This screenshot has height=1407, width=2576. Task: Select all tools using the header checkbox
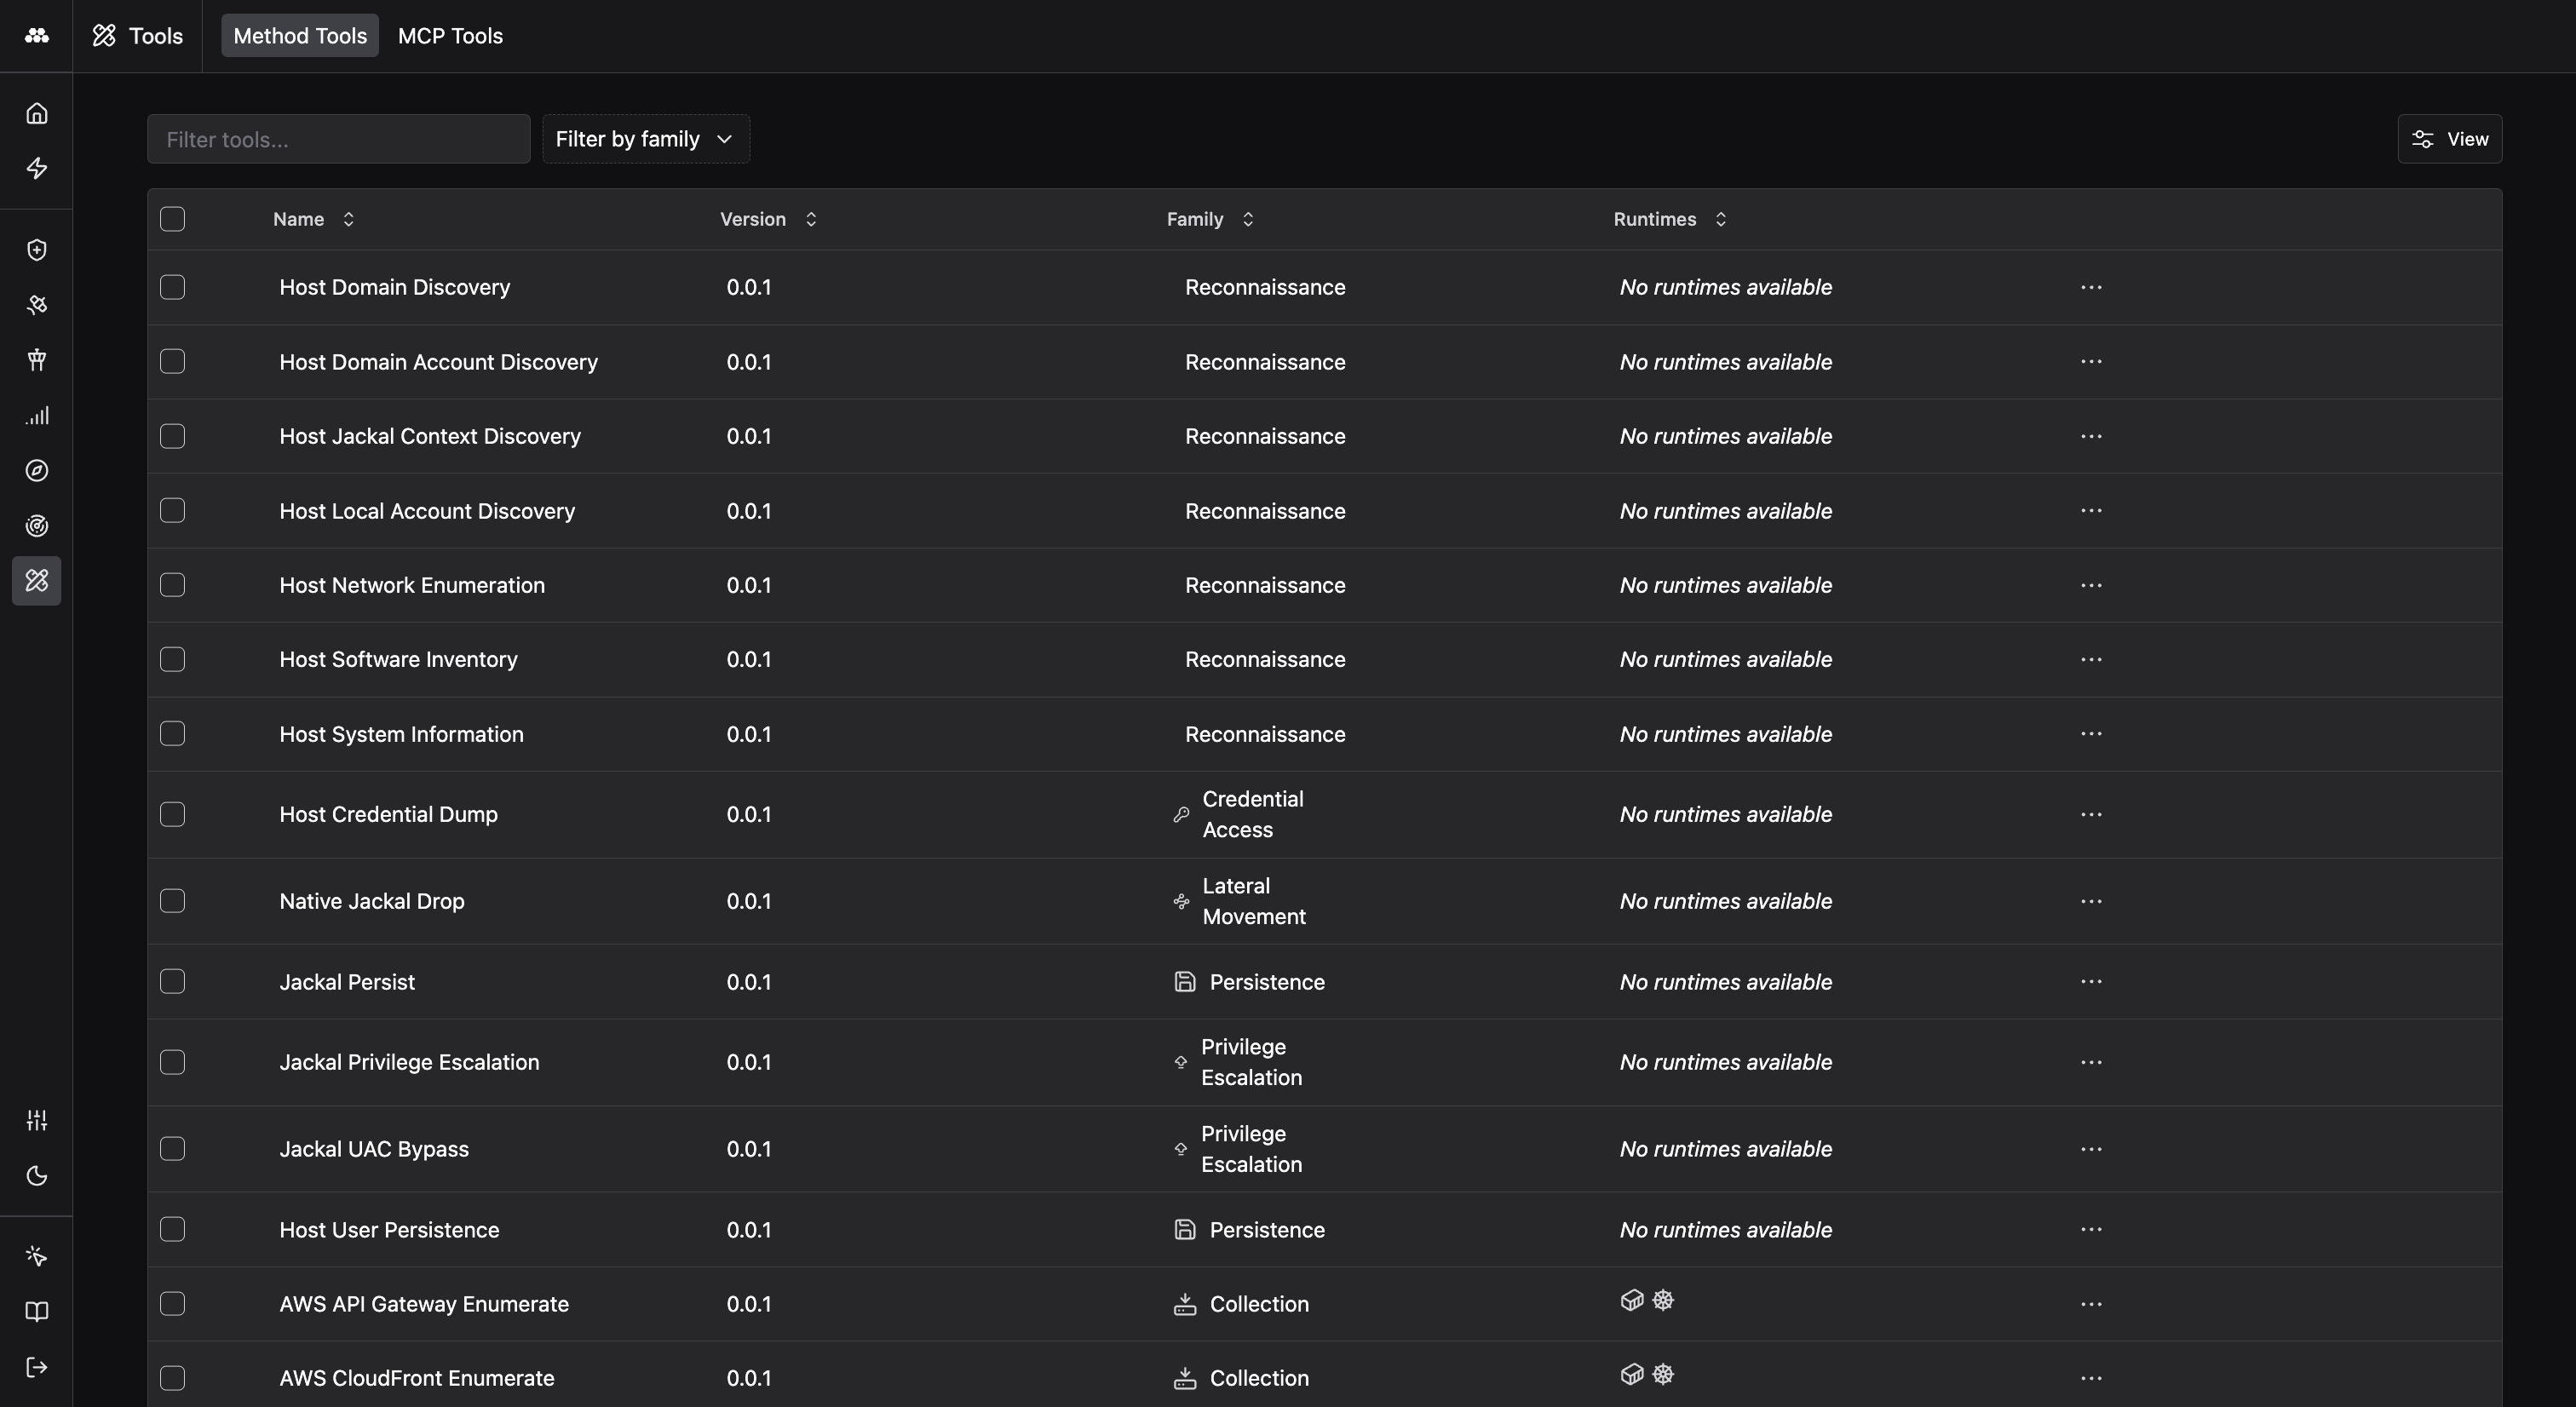tap(172, 219)
